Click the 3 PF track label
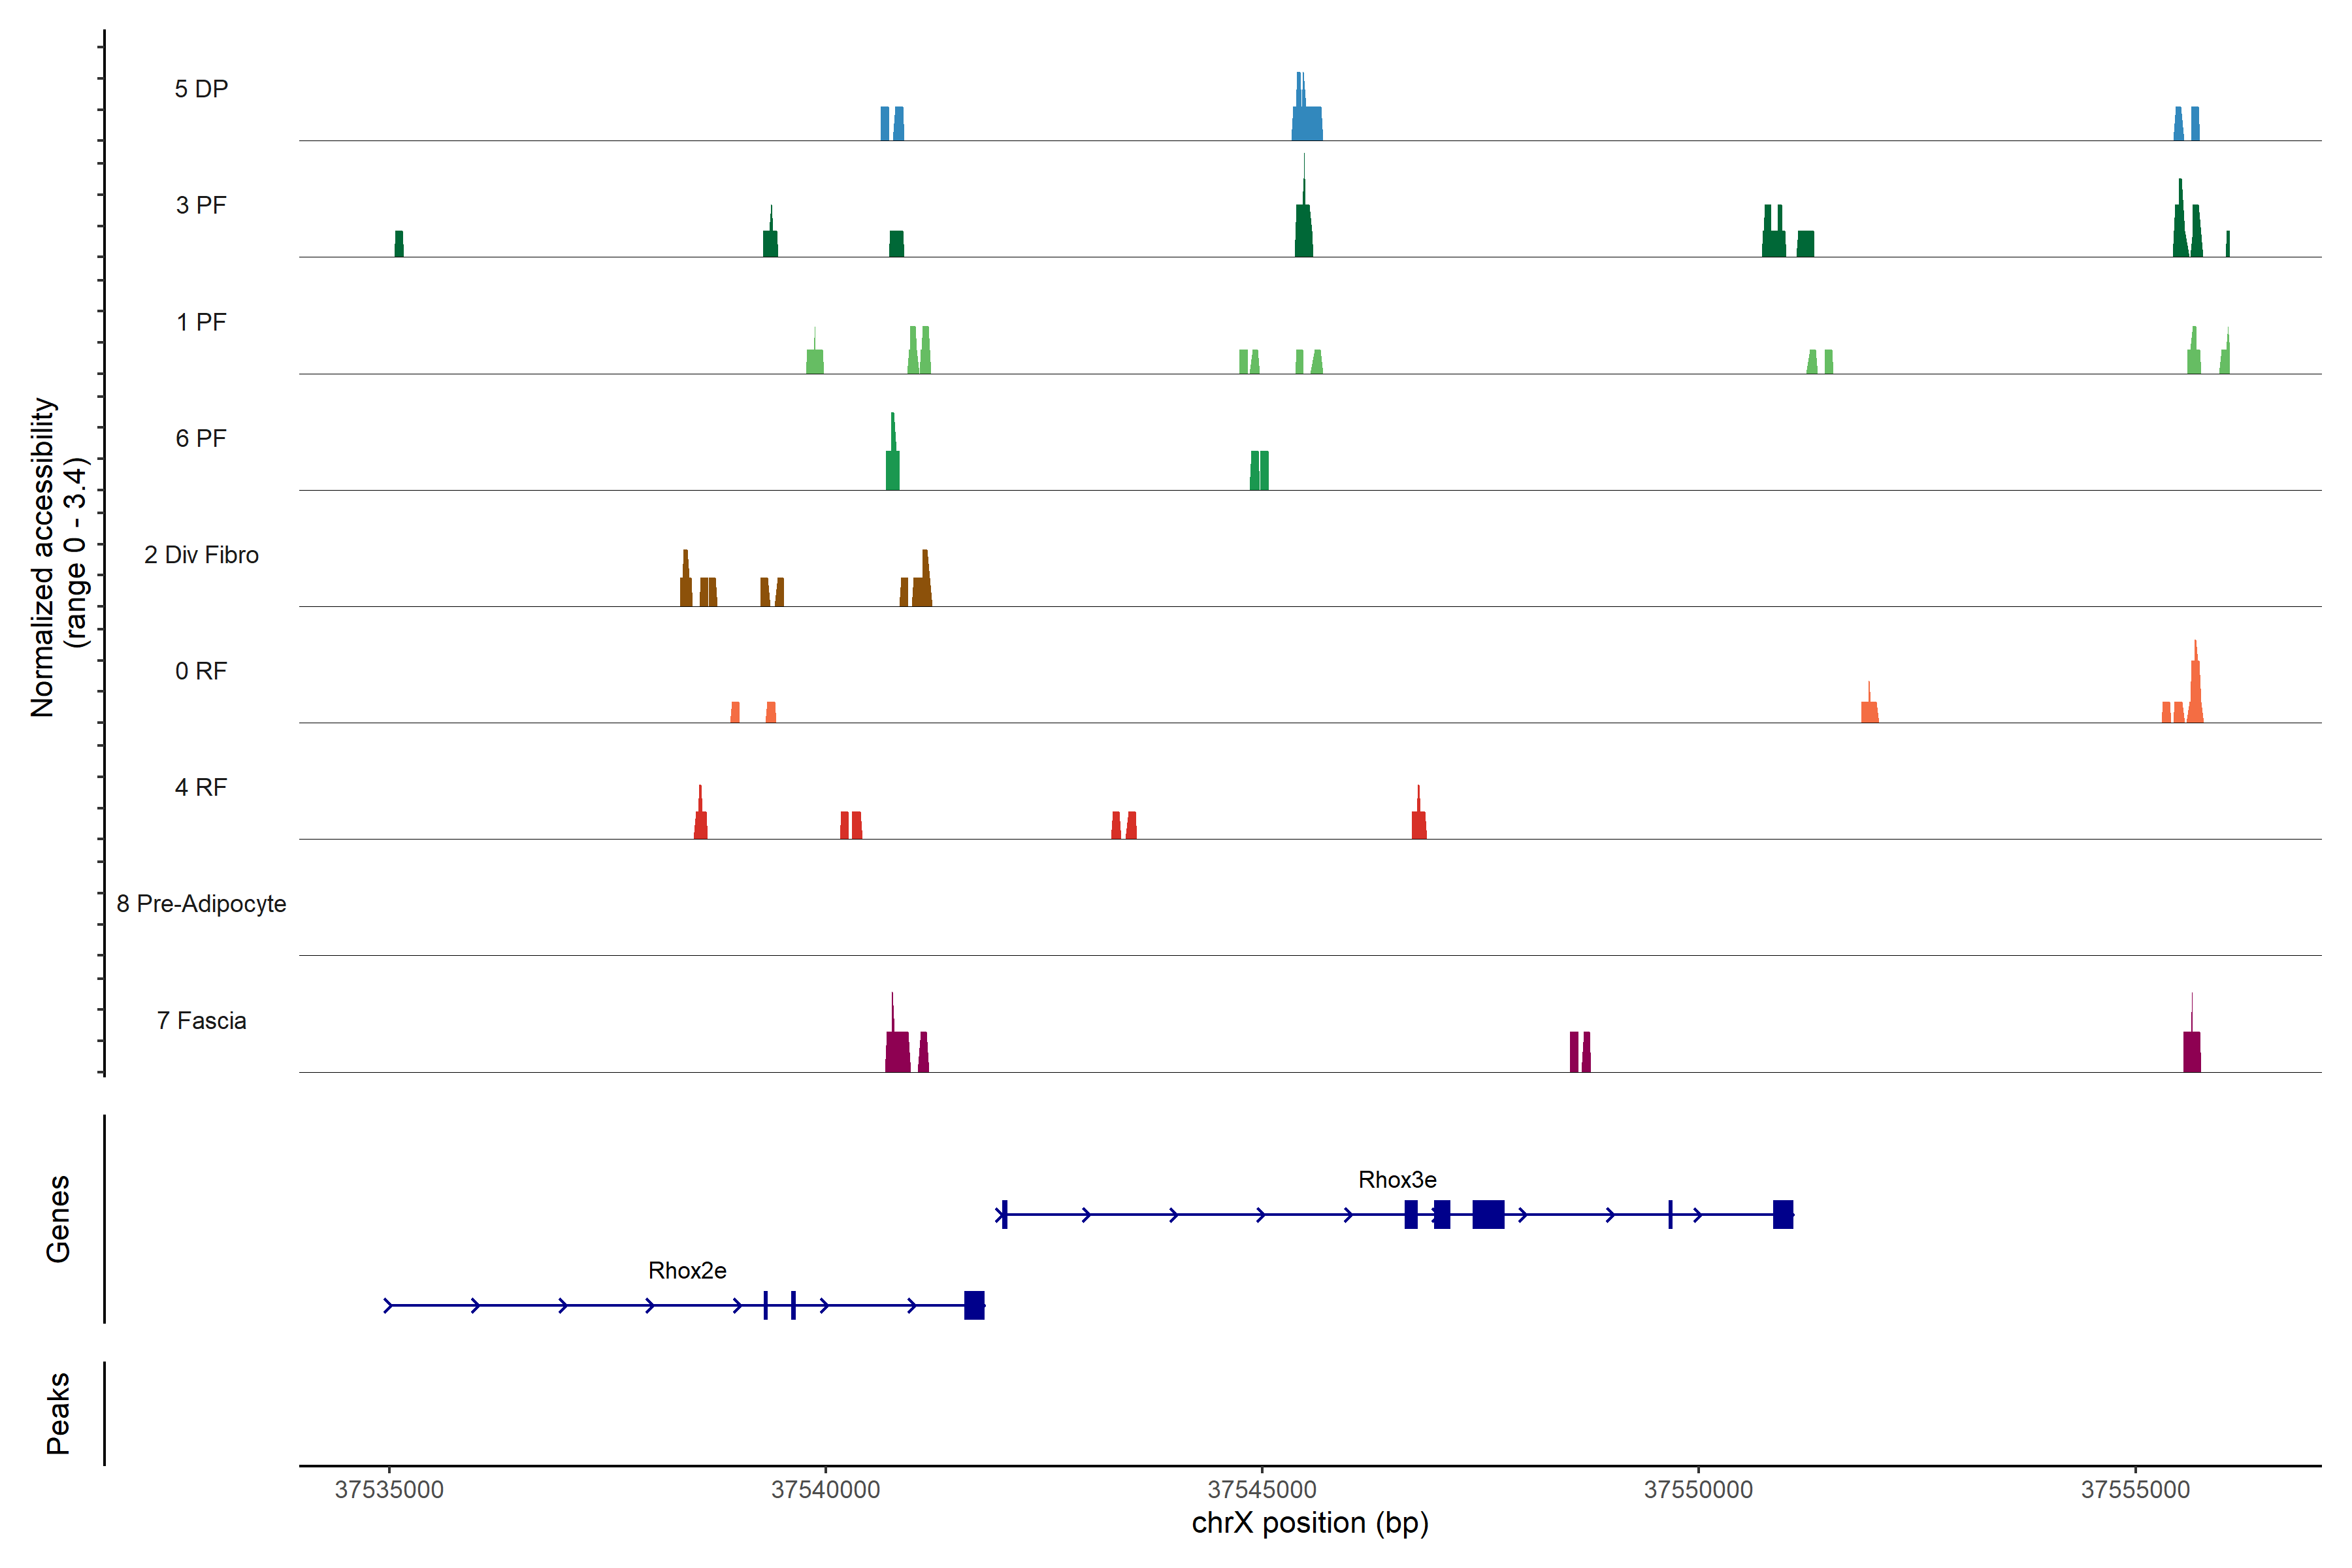The height and width of the screenshot is (1568, 2352). click(201, 205)
